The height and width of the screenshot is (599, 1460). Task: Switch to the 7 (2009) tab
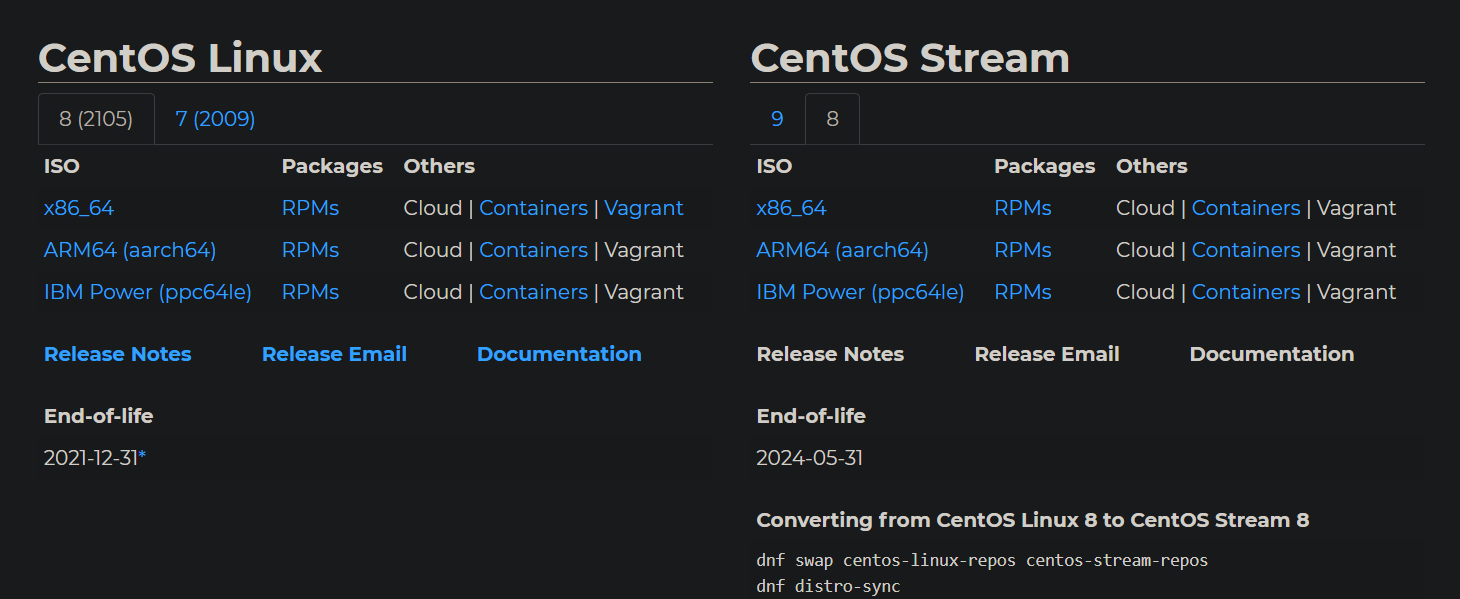(215, 119)
